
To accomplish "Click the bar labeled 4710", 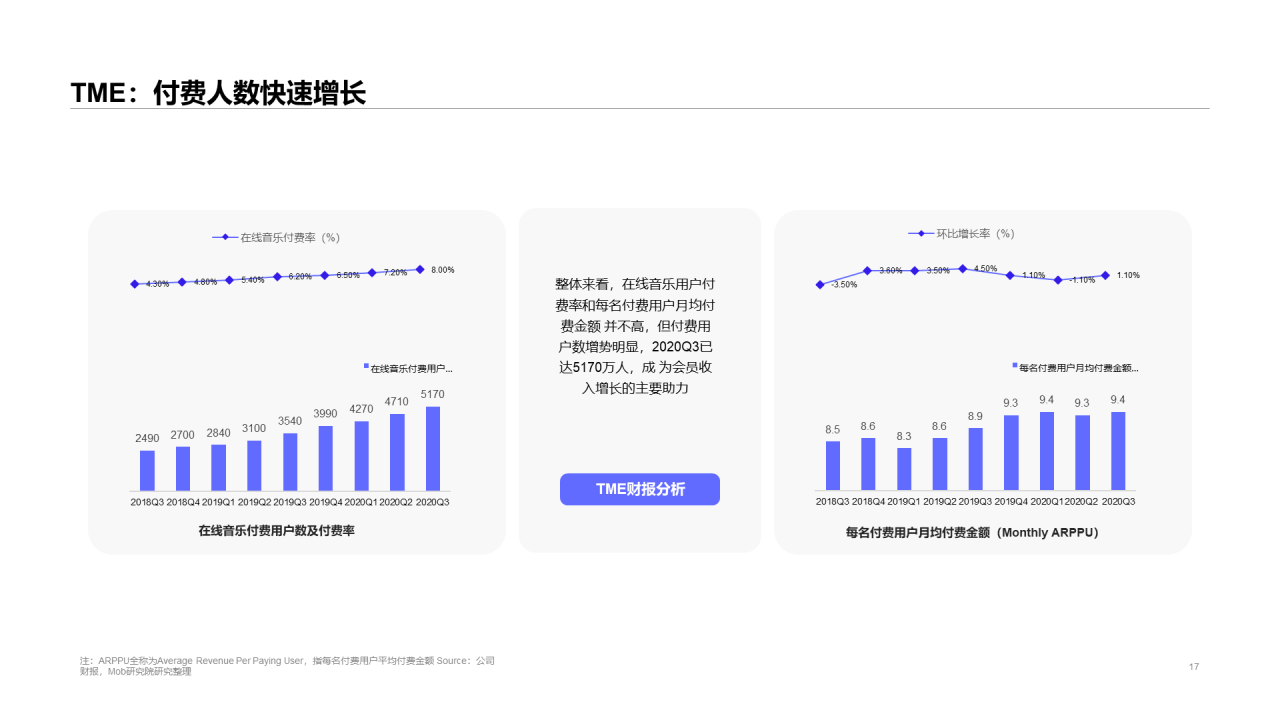I will 397,452.
